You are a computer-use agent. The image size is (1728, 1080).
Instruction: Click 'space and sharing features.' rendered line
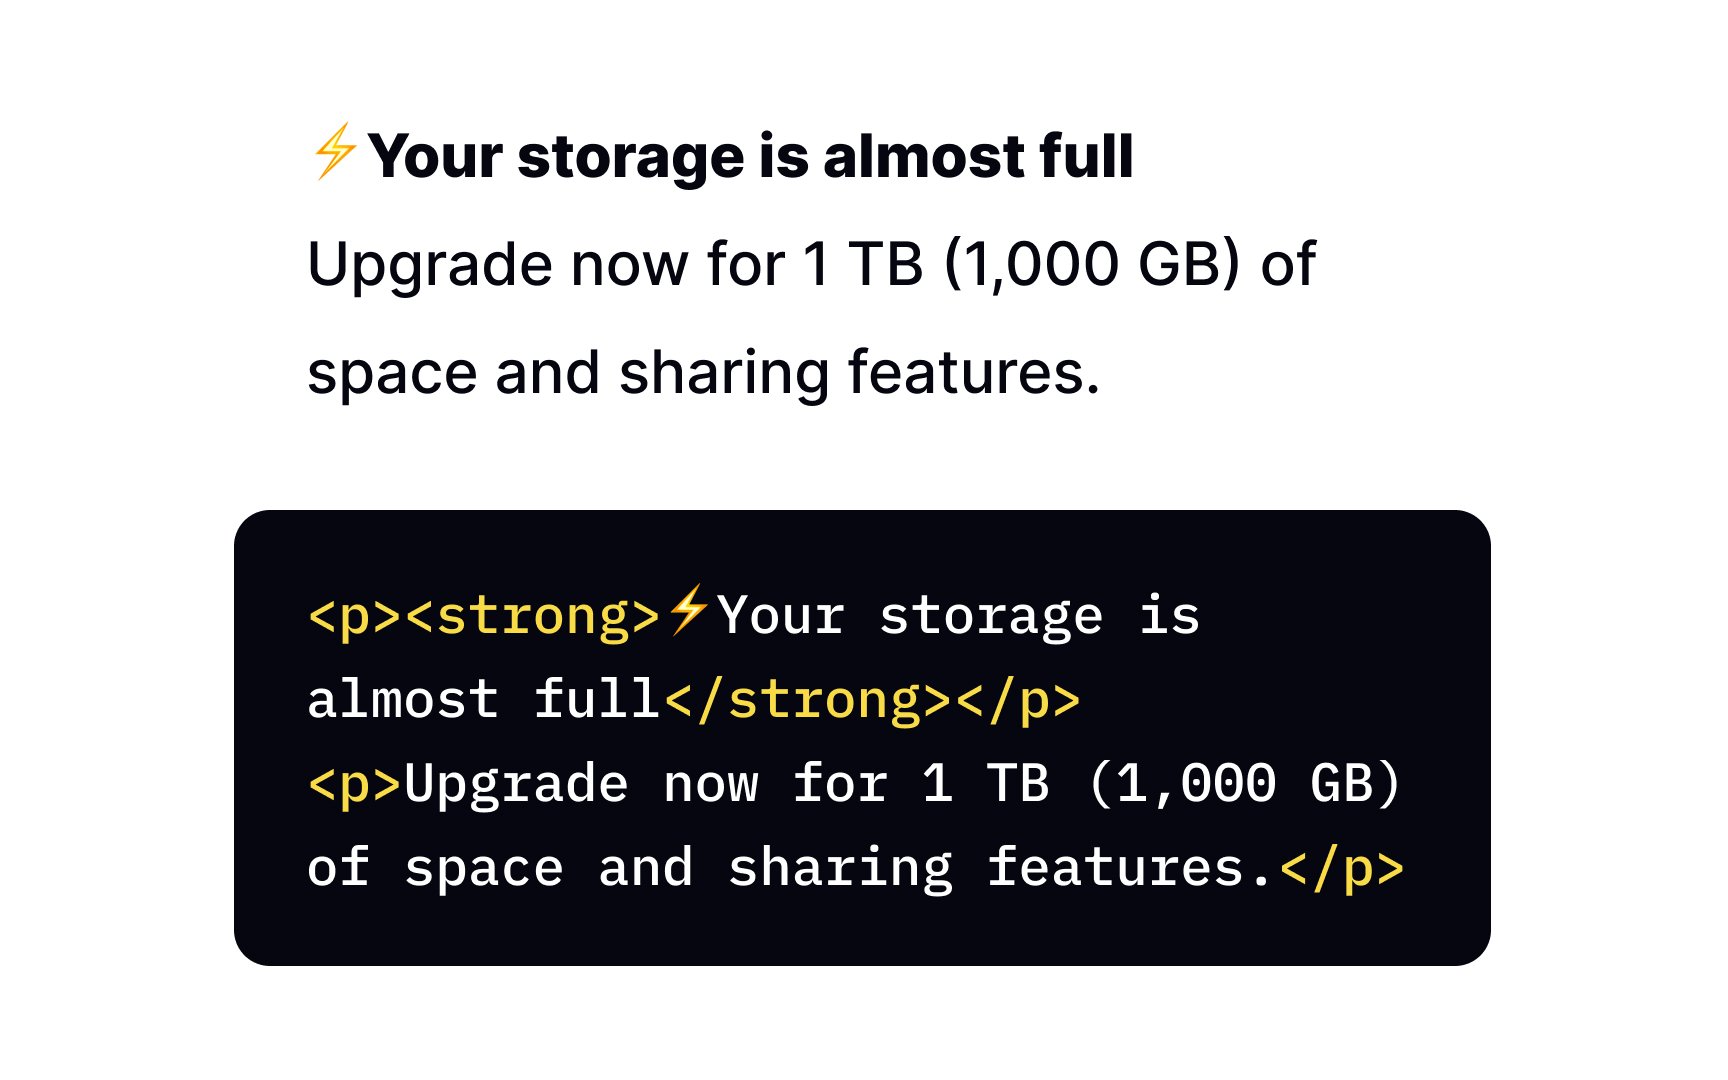pos(704,374)
